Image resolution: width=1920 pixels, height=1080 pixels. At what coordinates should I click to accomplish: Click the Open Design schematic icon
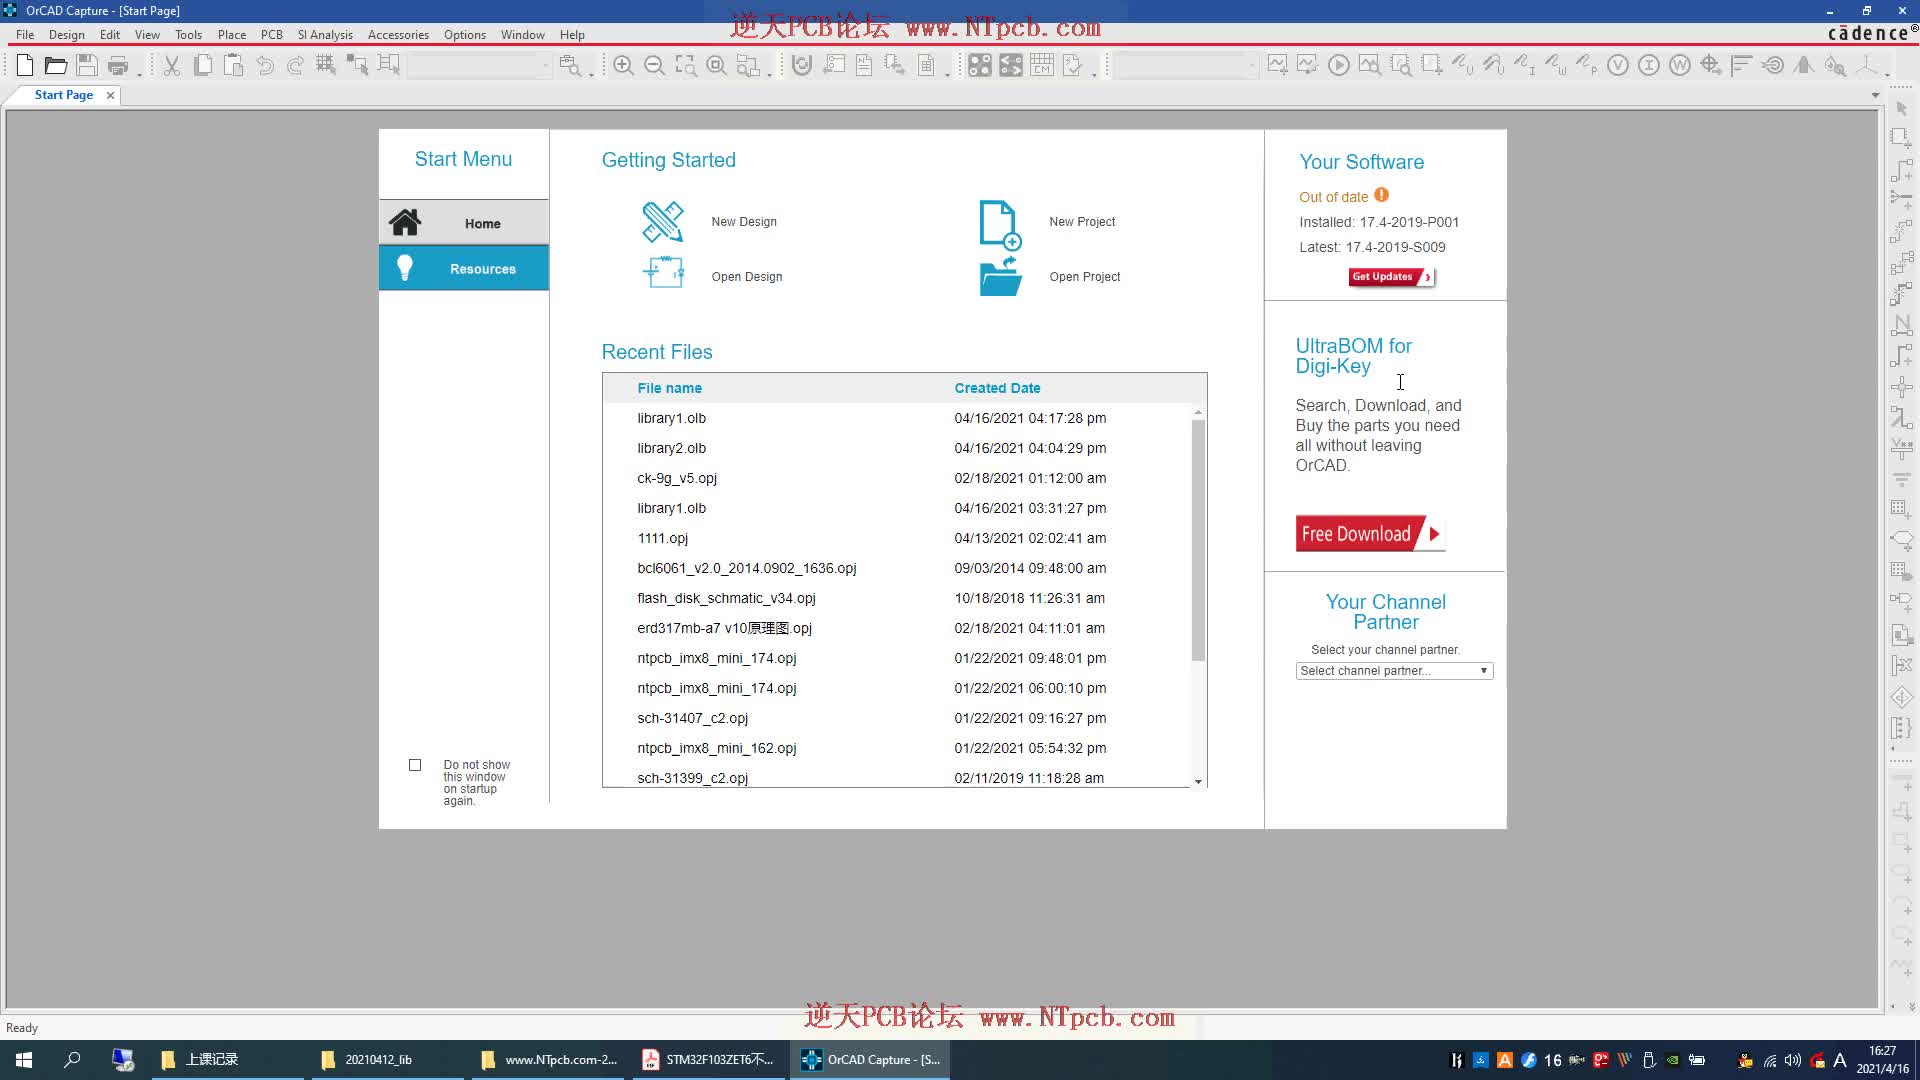click(663, 272)
